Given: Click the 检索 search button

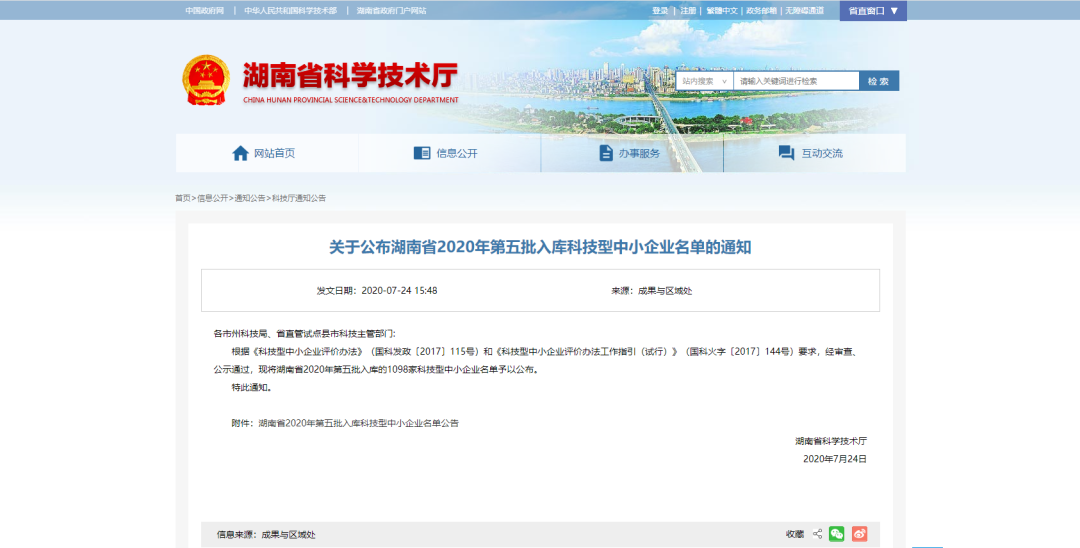Looking at the screenshot, I should pyautogui.click(x=879, y=81).
